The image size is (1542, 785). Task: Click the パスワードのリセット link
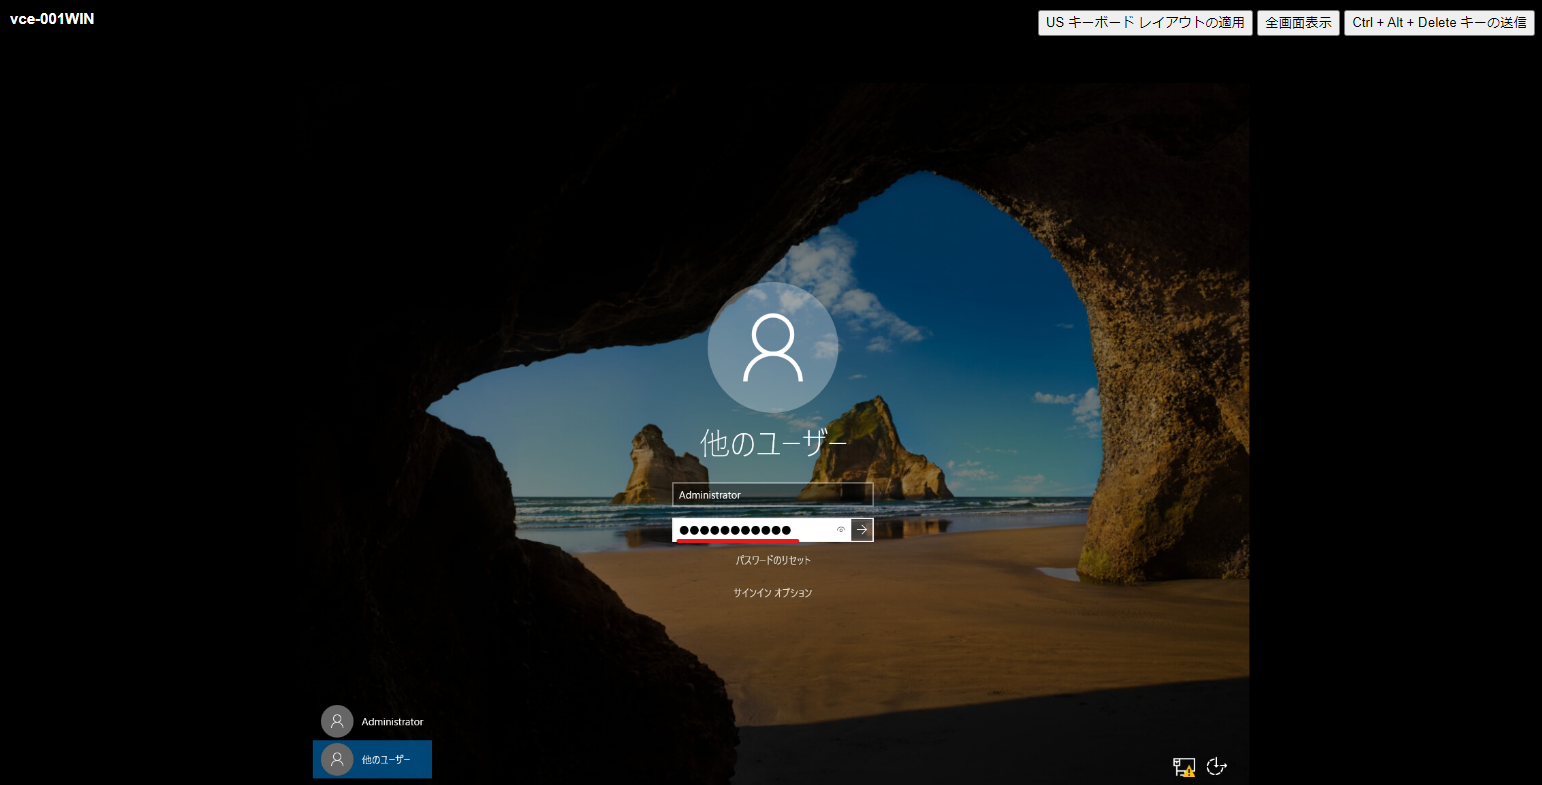pos(773,561)
